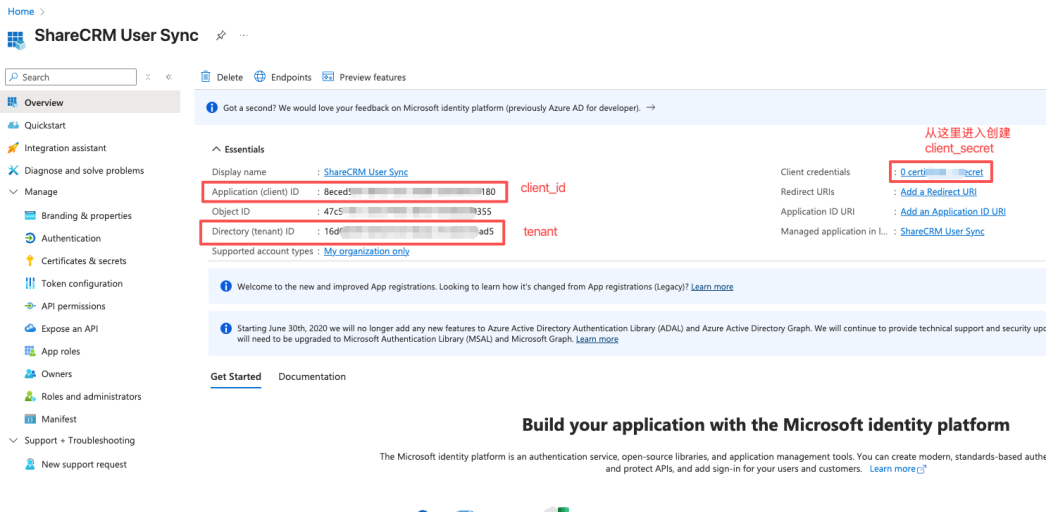Collapse the Essentials section
This screenshot has height=512, width=1046.
click(x=216, y=149)
